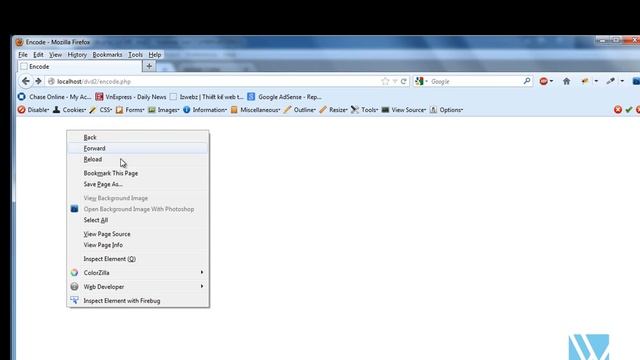Expand the Web Developer submenu
Viewport: 640px width, 360px height.
(x=138, y=287)
